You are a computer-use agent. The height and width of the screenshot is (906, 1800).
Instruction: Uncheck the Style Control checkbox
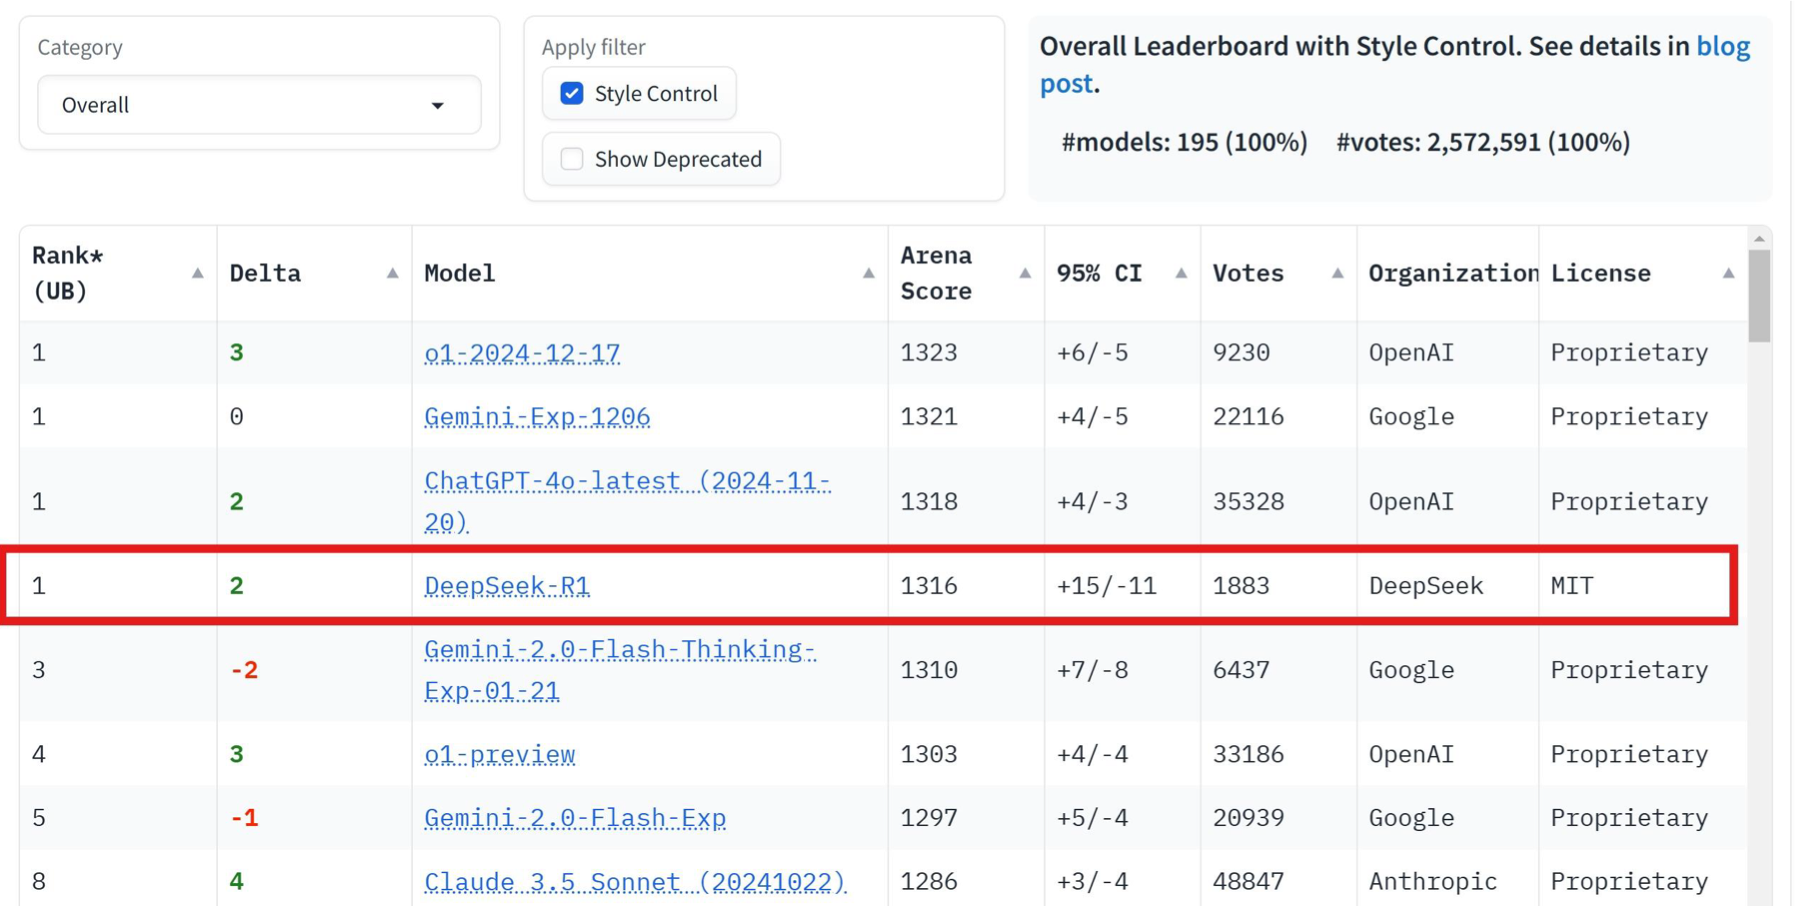(x=572, y=93)
